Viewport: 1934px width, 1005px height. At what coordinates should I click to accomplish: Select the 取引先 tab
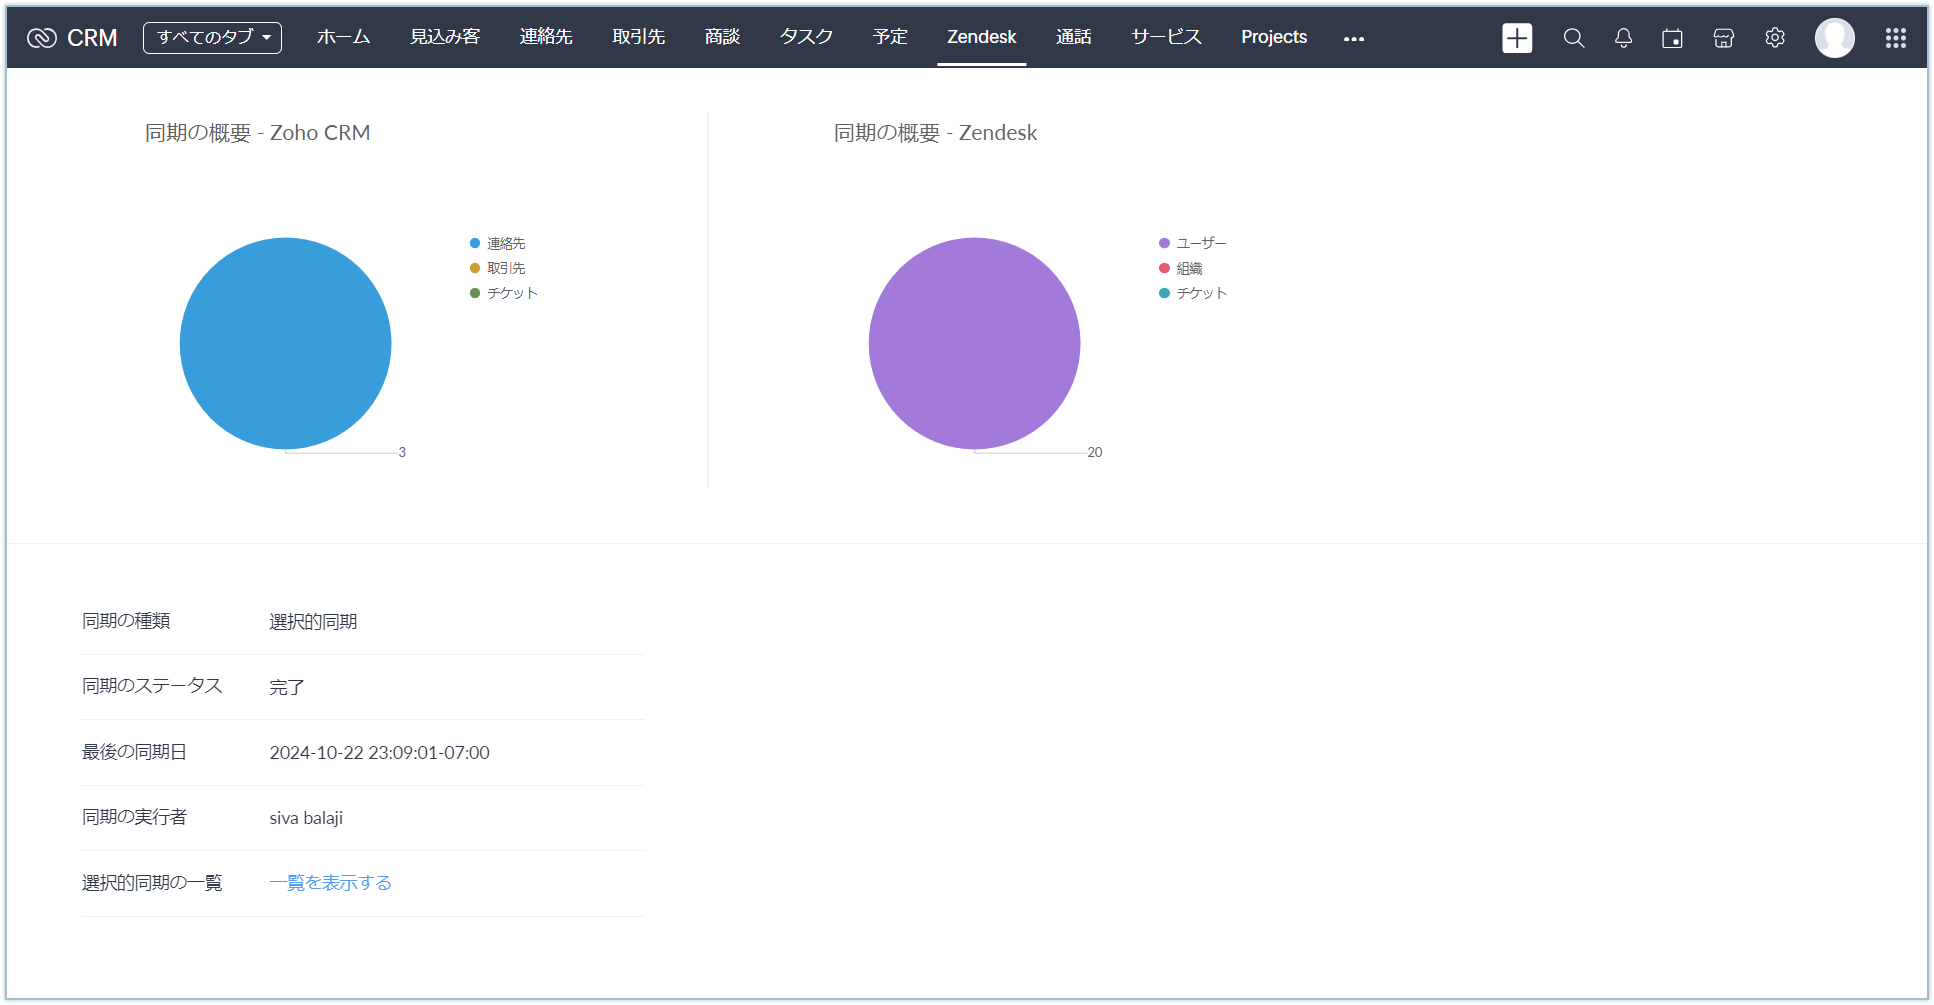click(x=639, y=37)
